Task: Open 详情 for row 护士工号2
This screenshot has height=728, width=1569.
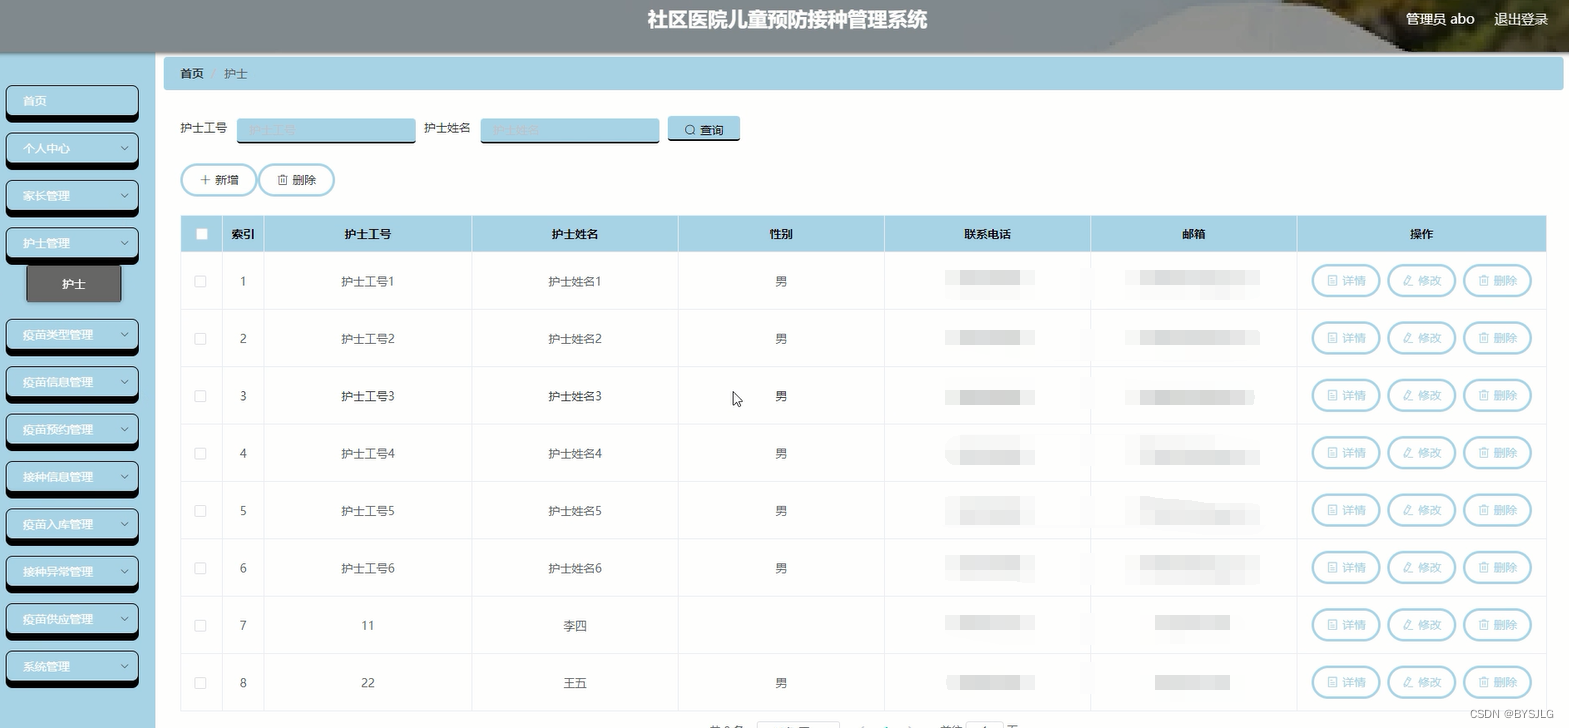Action: coord(1345,338)
